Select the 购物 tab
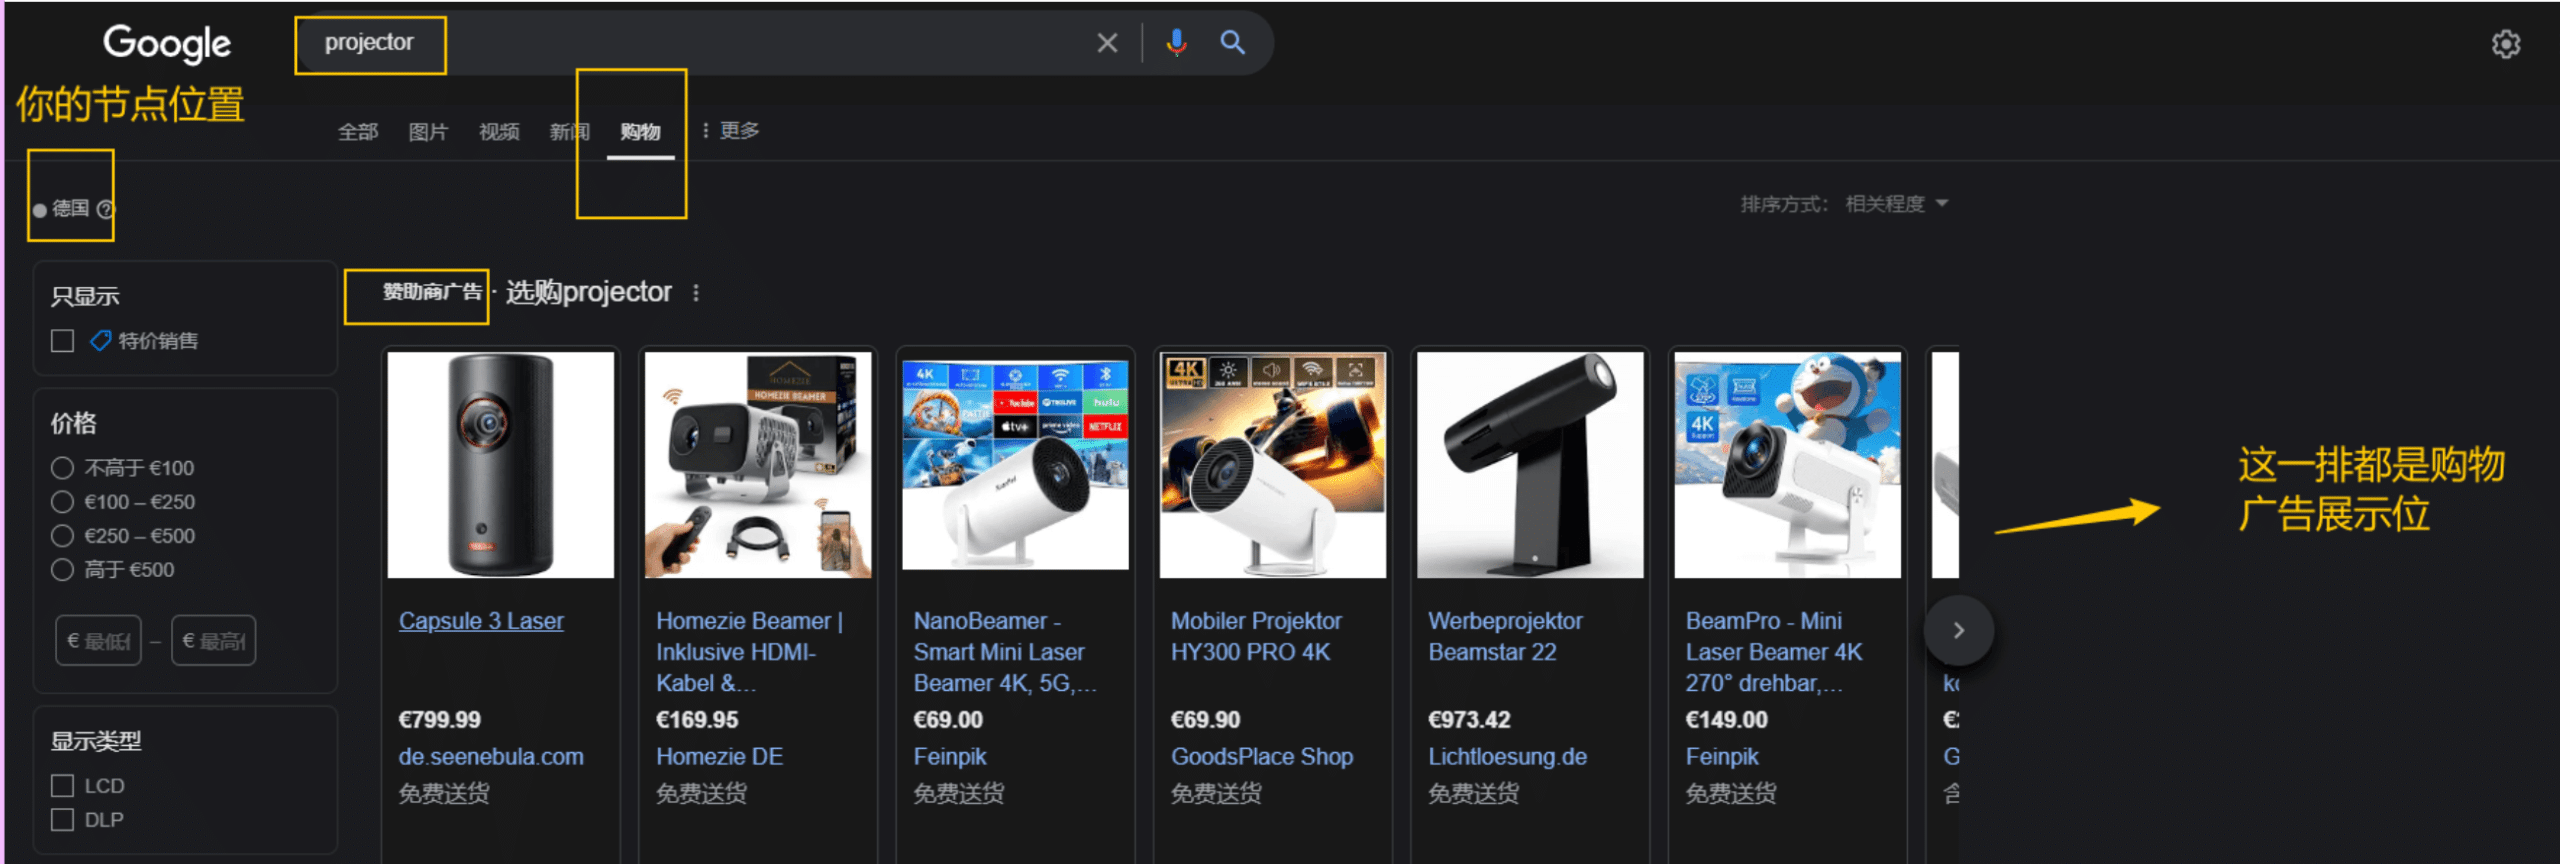 point(640,132)
